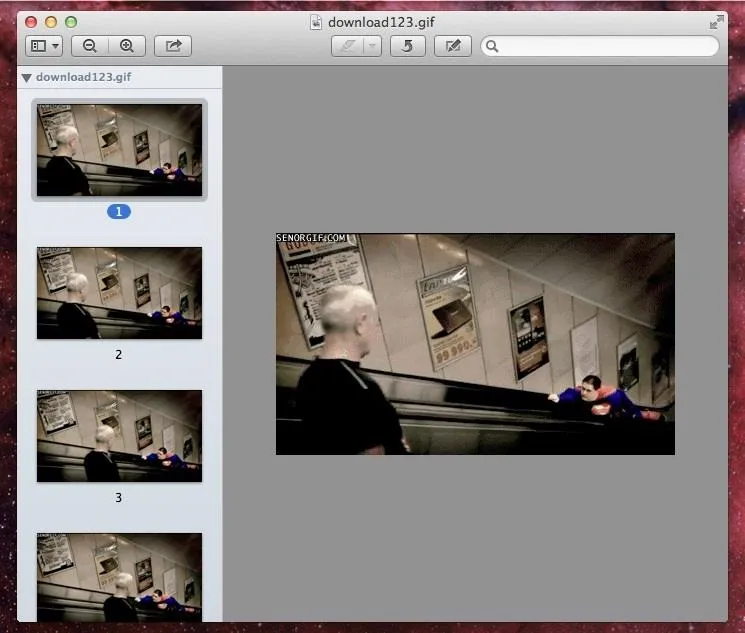
Task: Click the zoom in magnifier button
Action: [127, 46]
